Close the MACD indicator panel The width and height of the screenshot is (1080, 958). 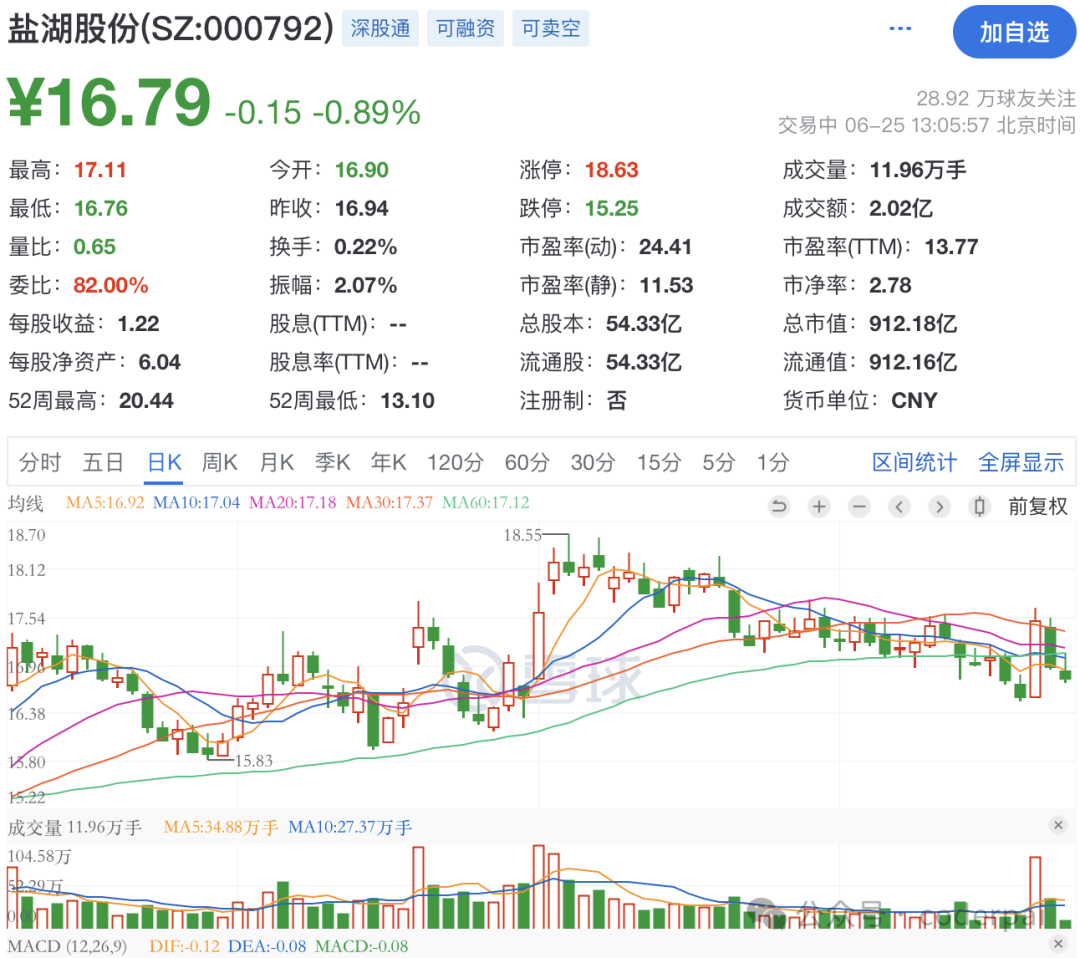pyautogui.click(x=1058, y=944)
